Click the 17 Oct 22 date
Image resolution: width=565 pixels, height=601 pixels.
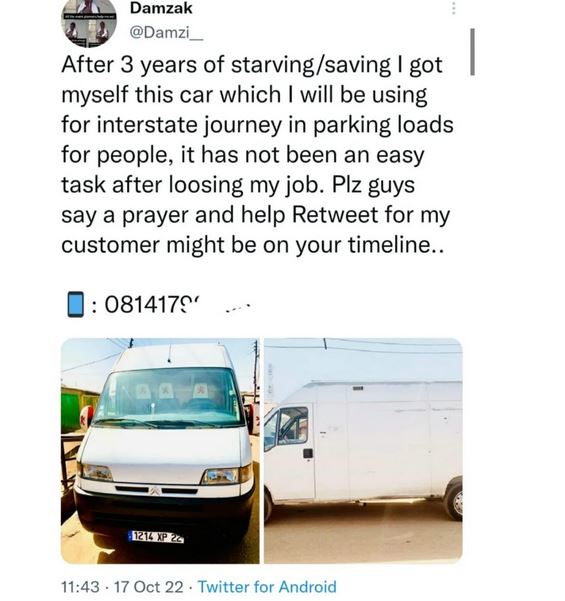[149, 587]
